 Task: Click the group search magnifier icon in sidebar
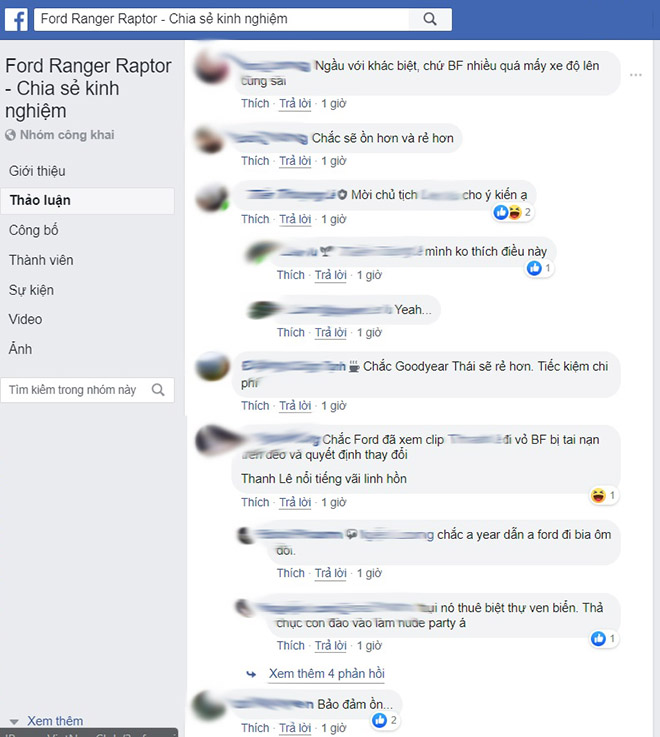tap(158, 390)
